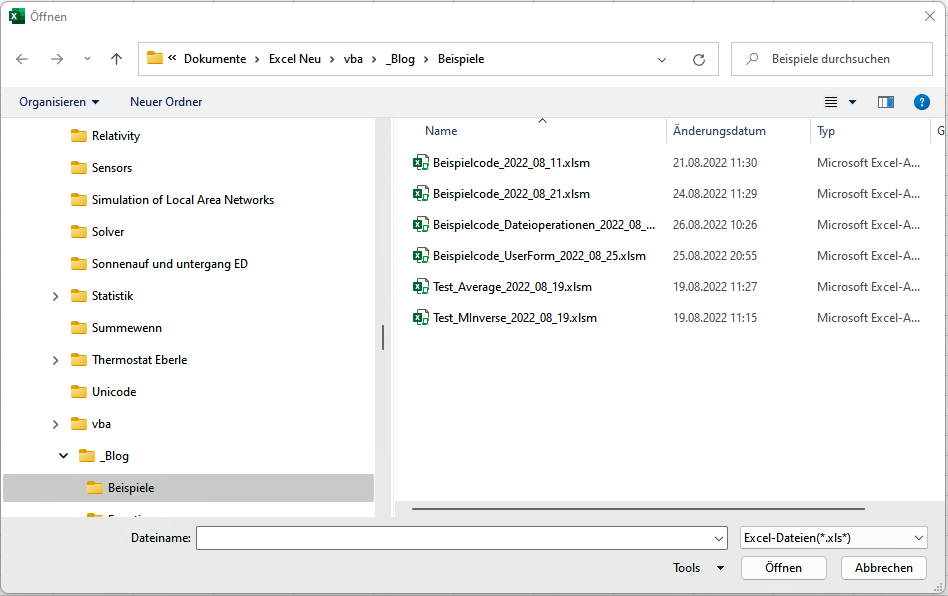Select file Test_MInverse_2022_08_19.xlsm
This screenshot has height=596, width=948.
(515, 317)
